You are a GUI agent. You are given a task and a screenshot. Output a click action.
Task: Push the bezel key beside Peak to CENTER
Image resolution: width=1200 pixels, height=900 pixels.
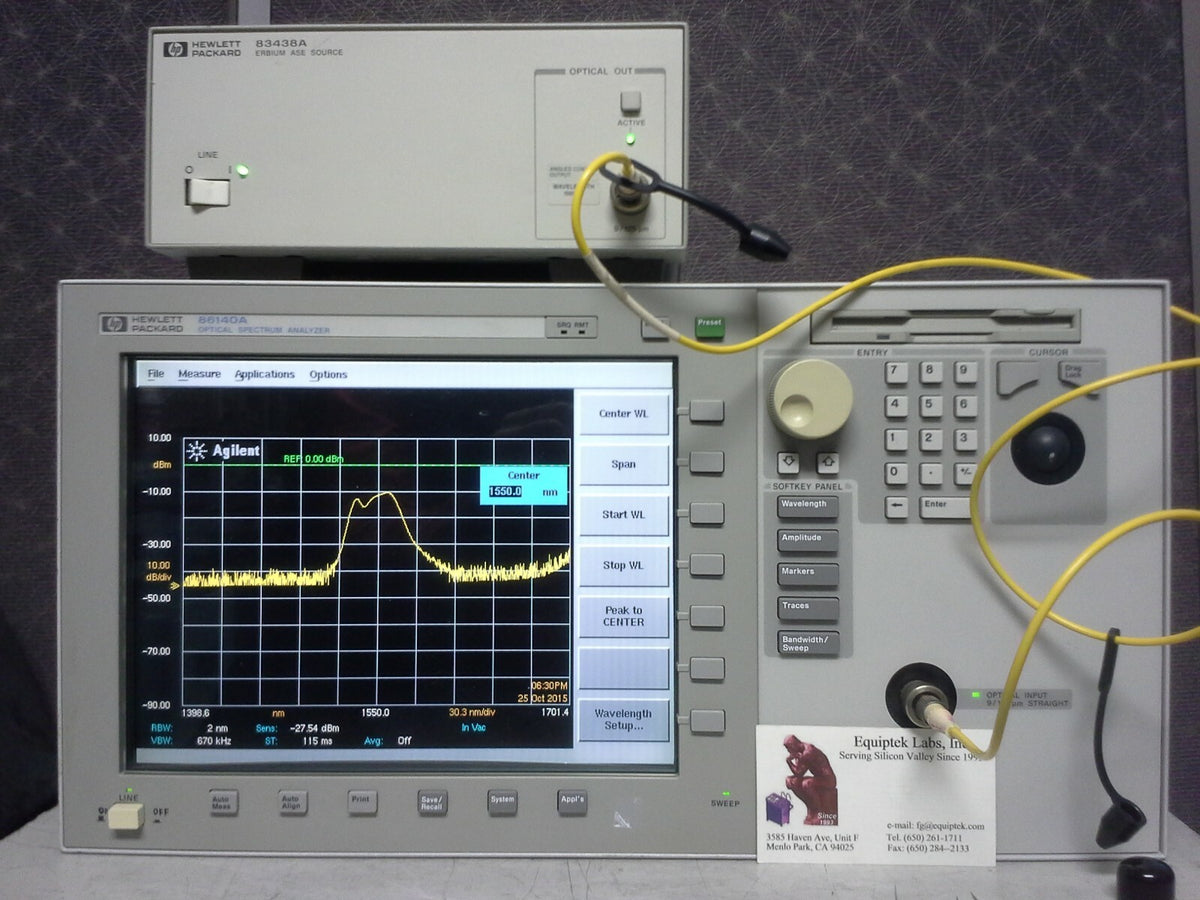pos(706,616)
